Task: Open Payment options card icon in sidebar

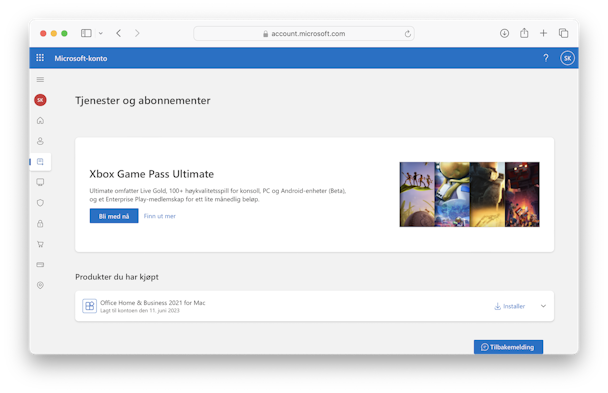Action: pos(40,265)
